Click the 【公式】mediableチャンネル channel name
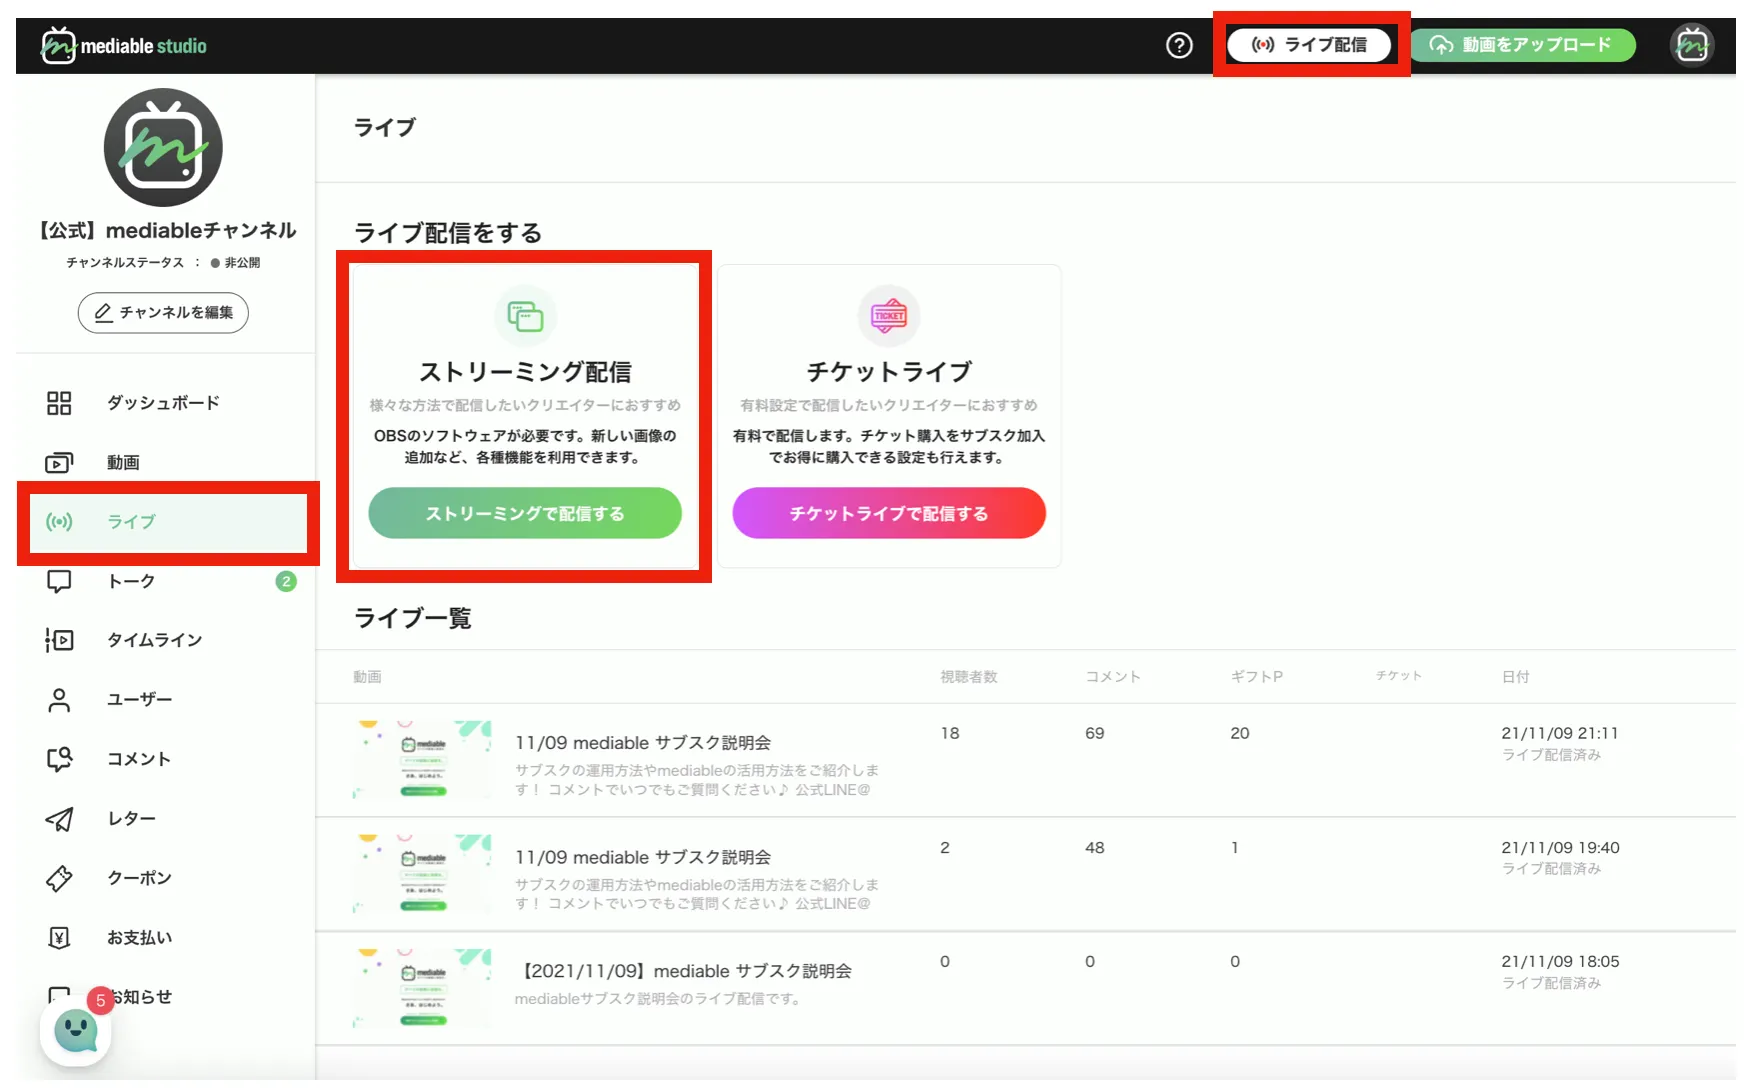 167,231
